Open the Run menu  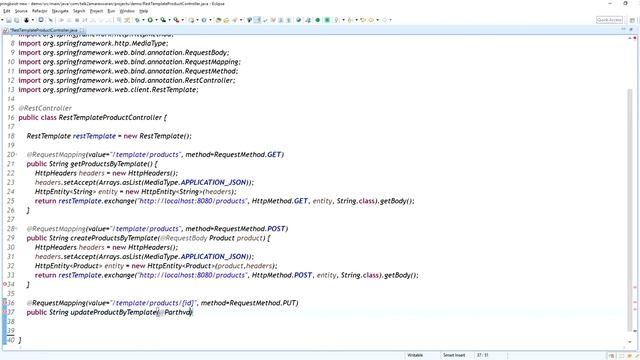pyautogui.click(x=111, y=11)
